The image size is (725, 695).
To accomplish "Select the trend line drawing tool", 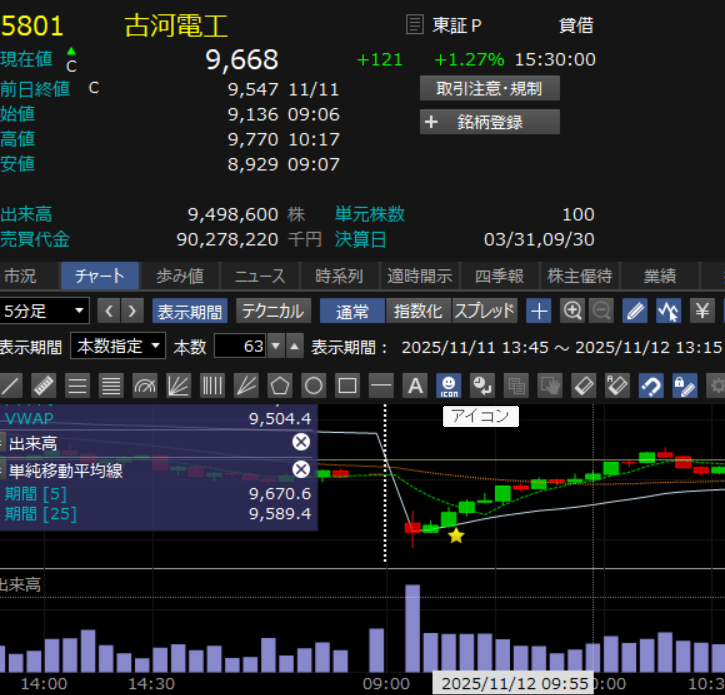I will (x=10, y=385).
